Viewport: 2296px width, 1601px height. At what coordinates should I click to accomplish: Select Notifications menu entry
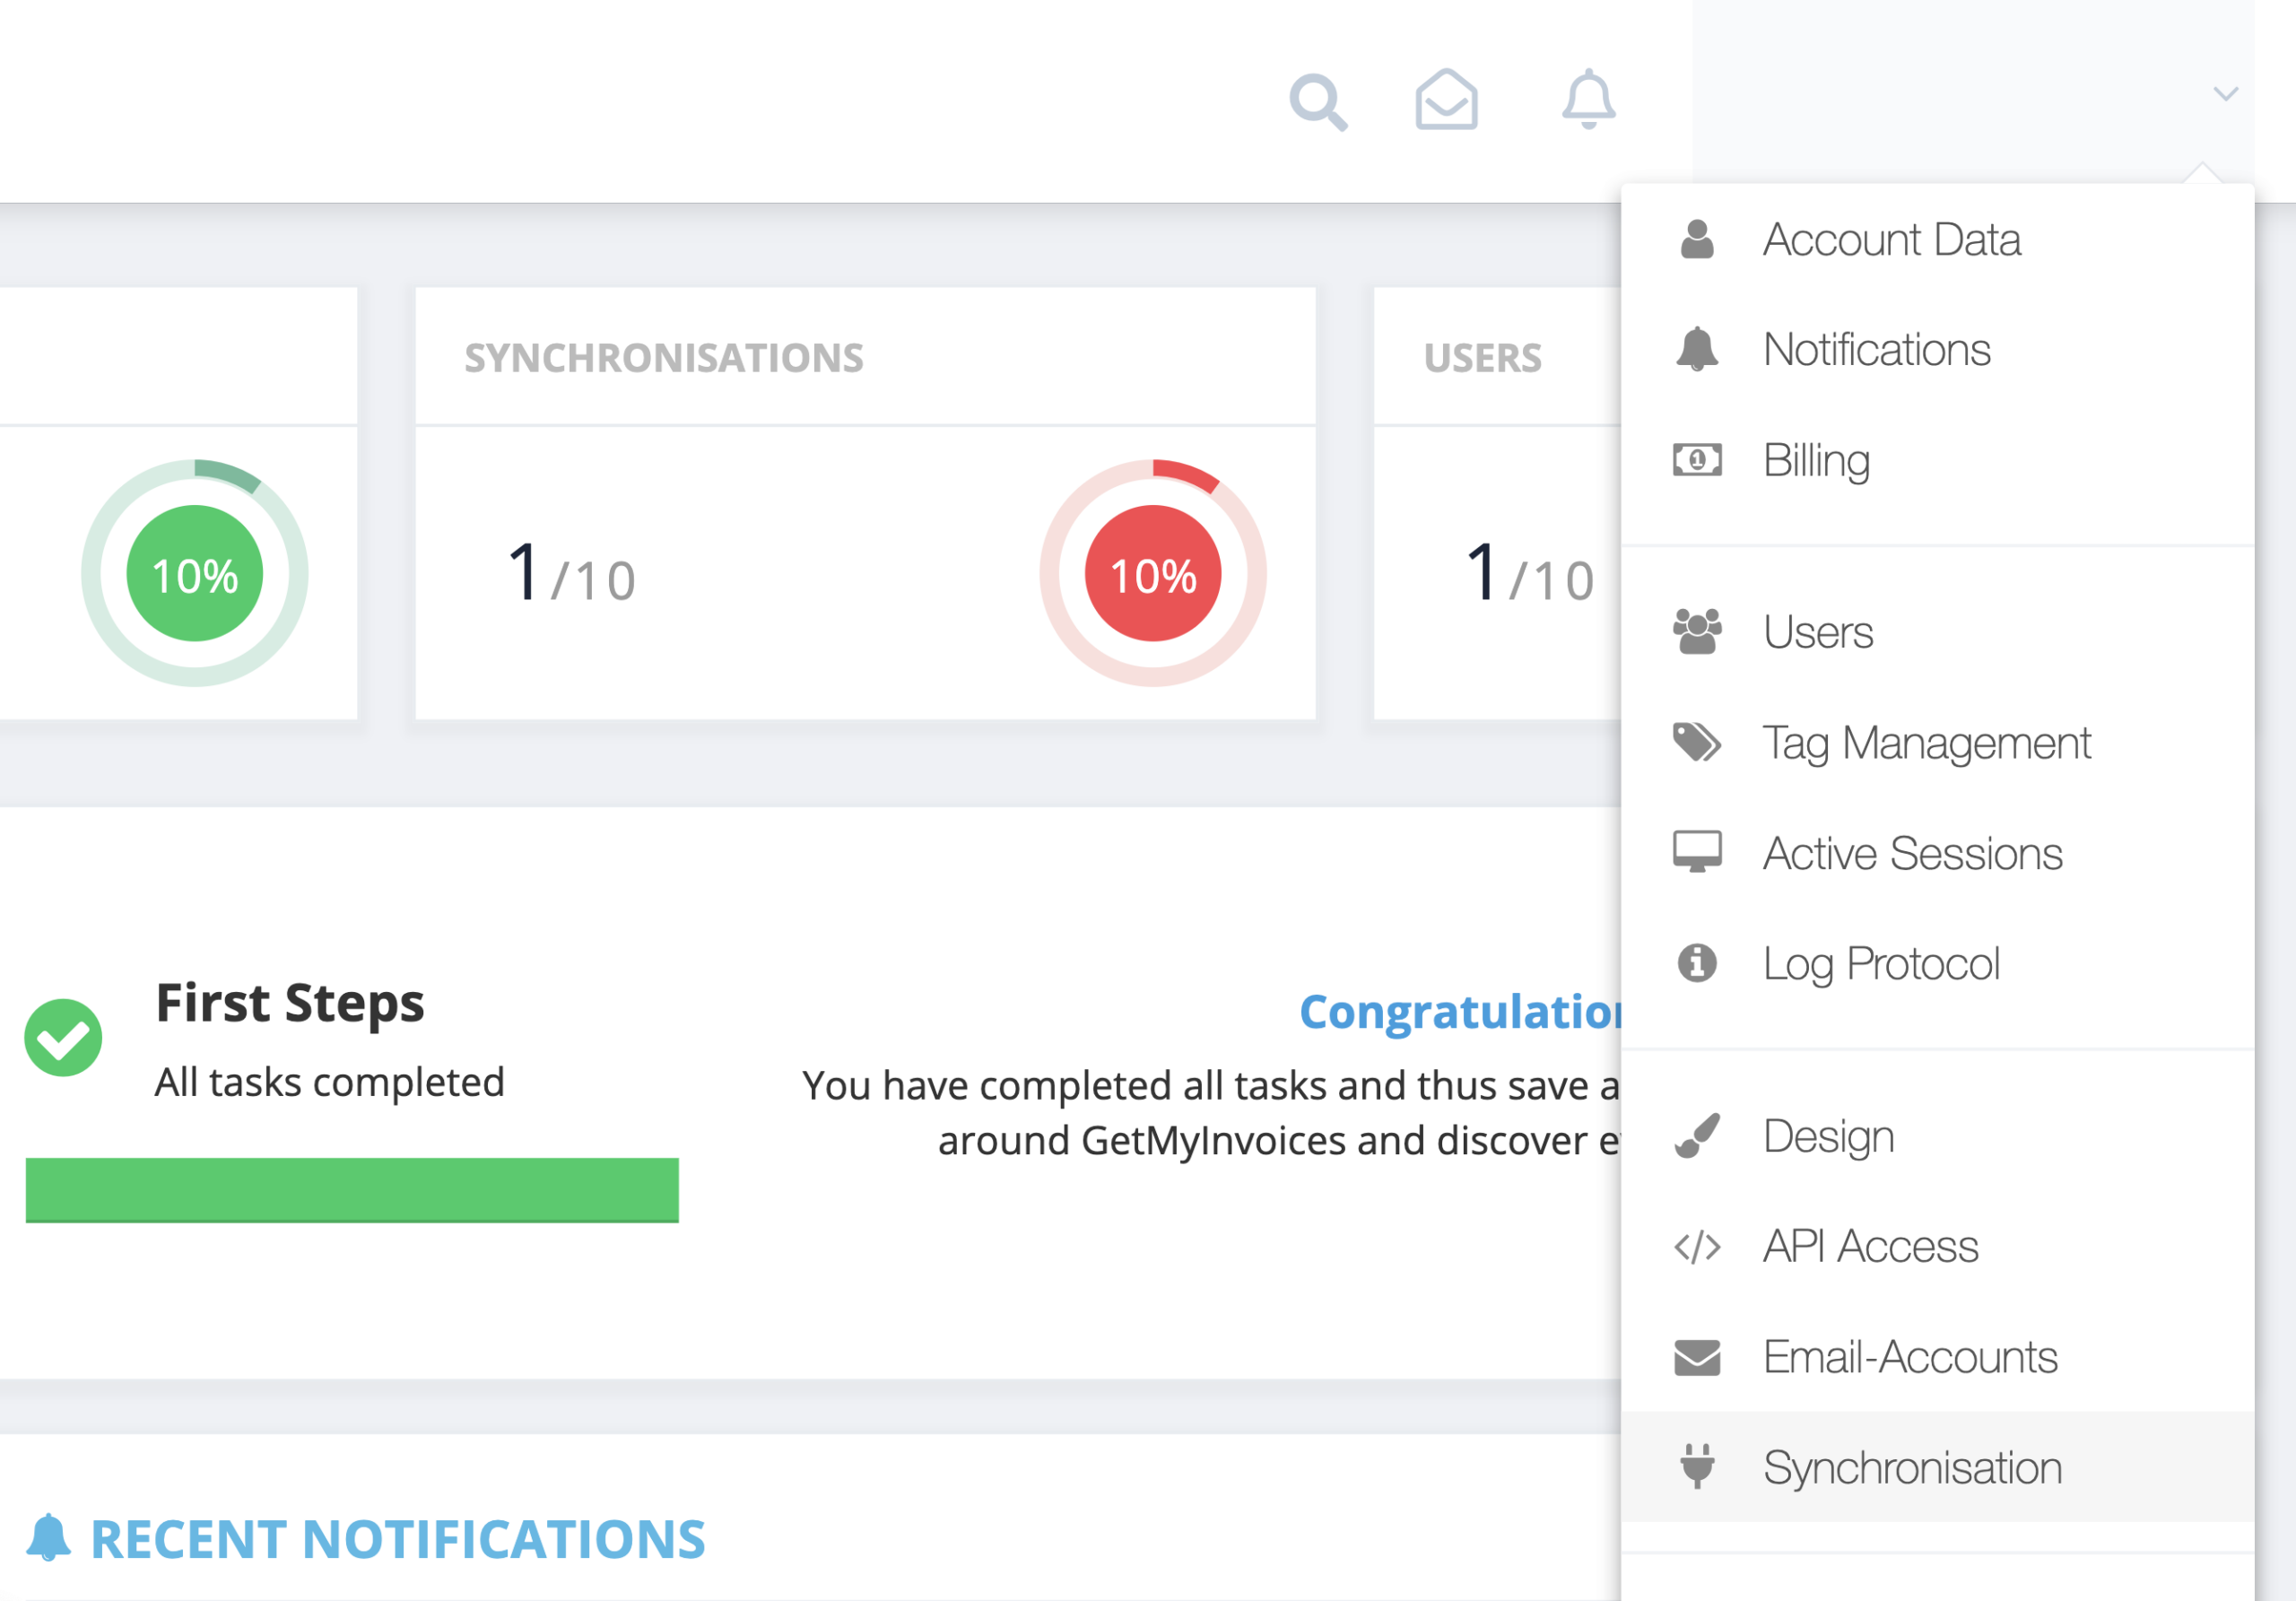(x=1937, y=350)
